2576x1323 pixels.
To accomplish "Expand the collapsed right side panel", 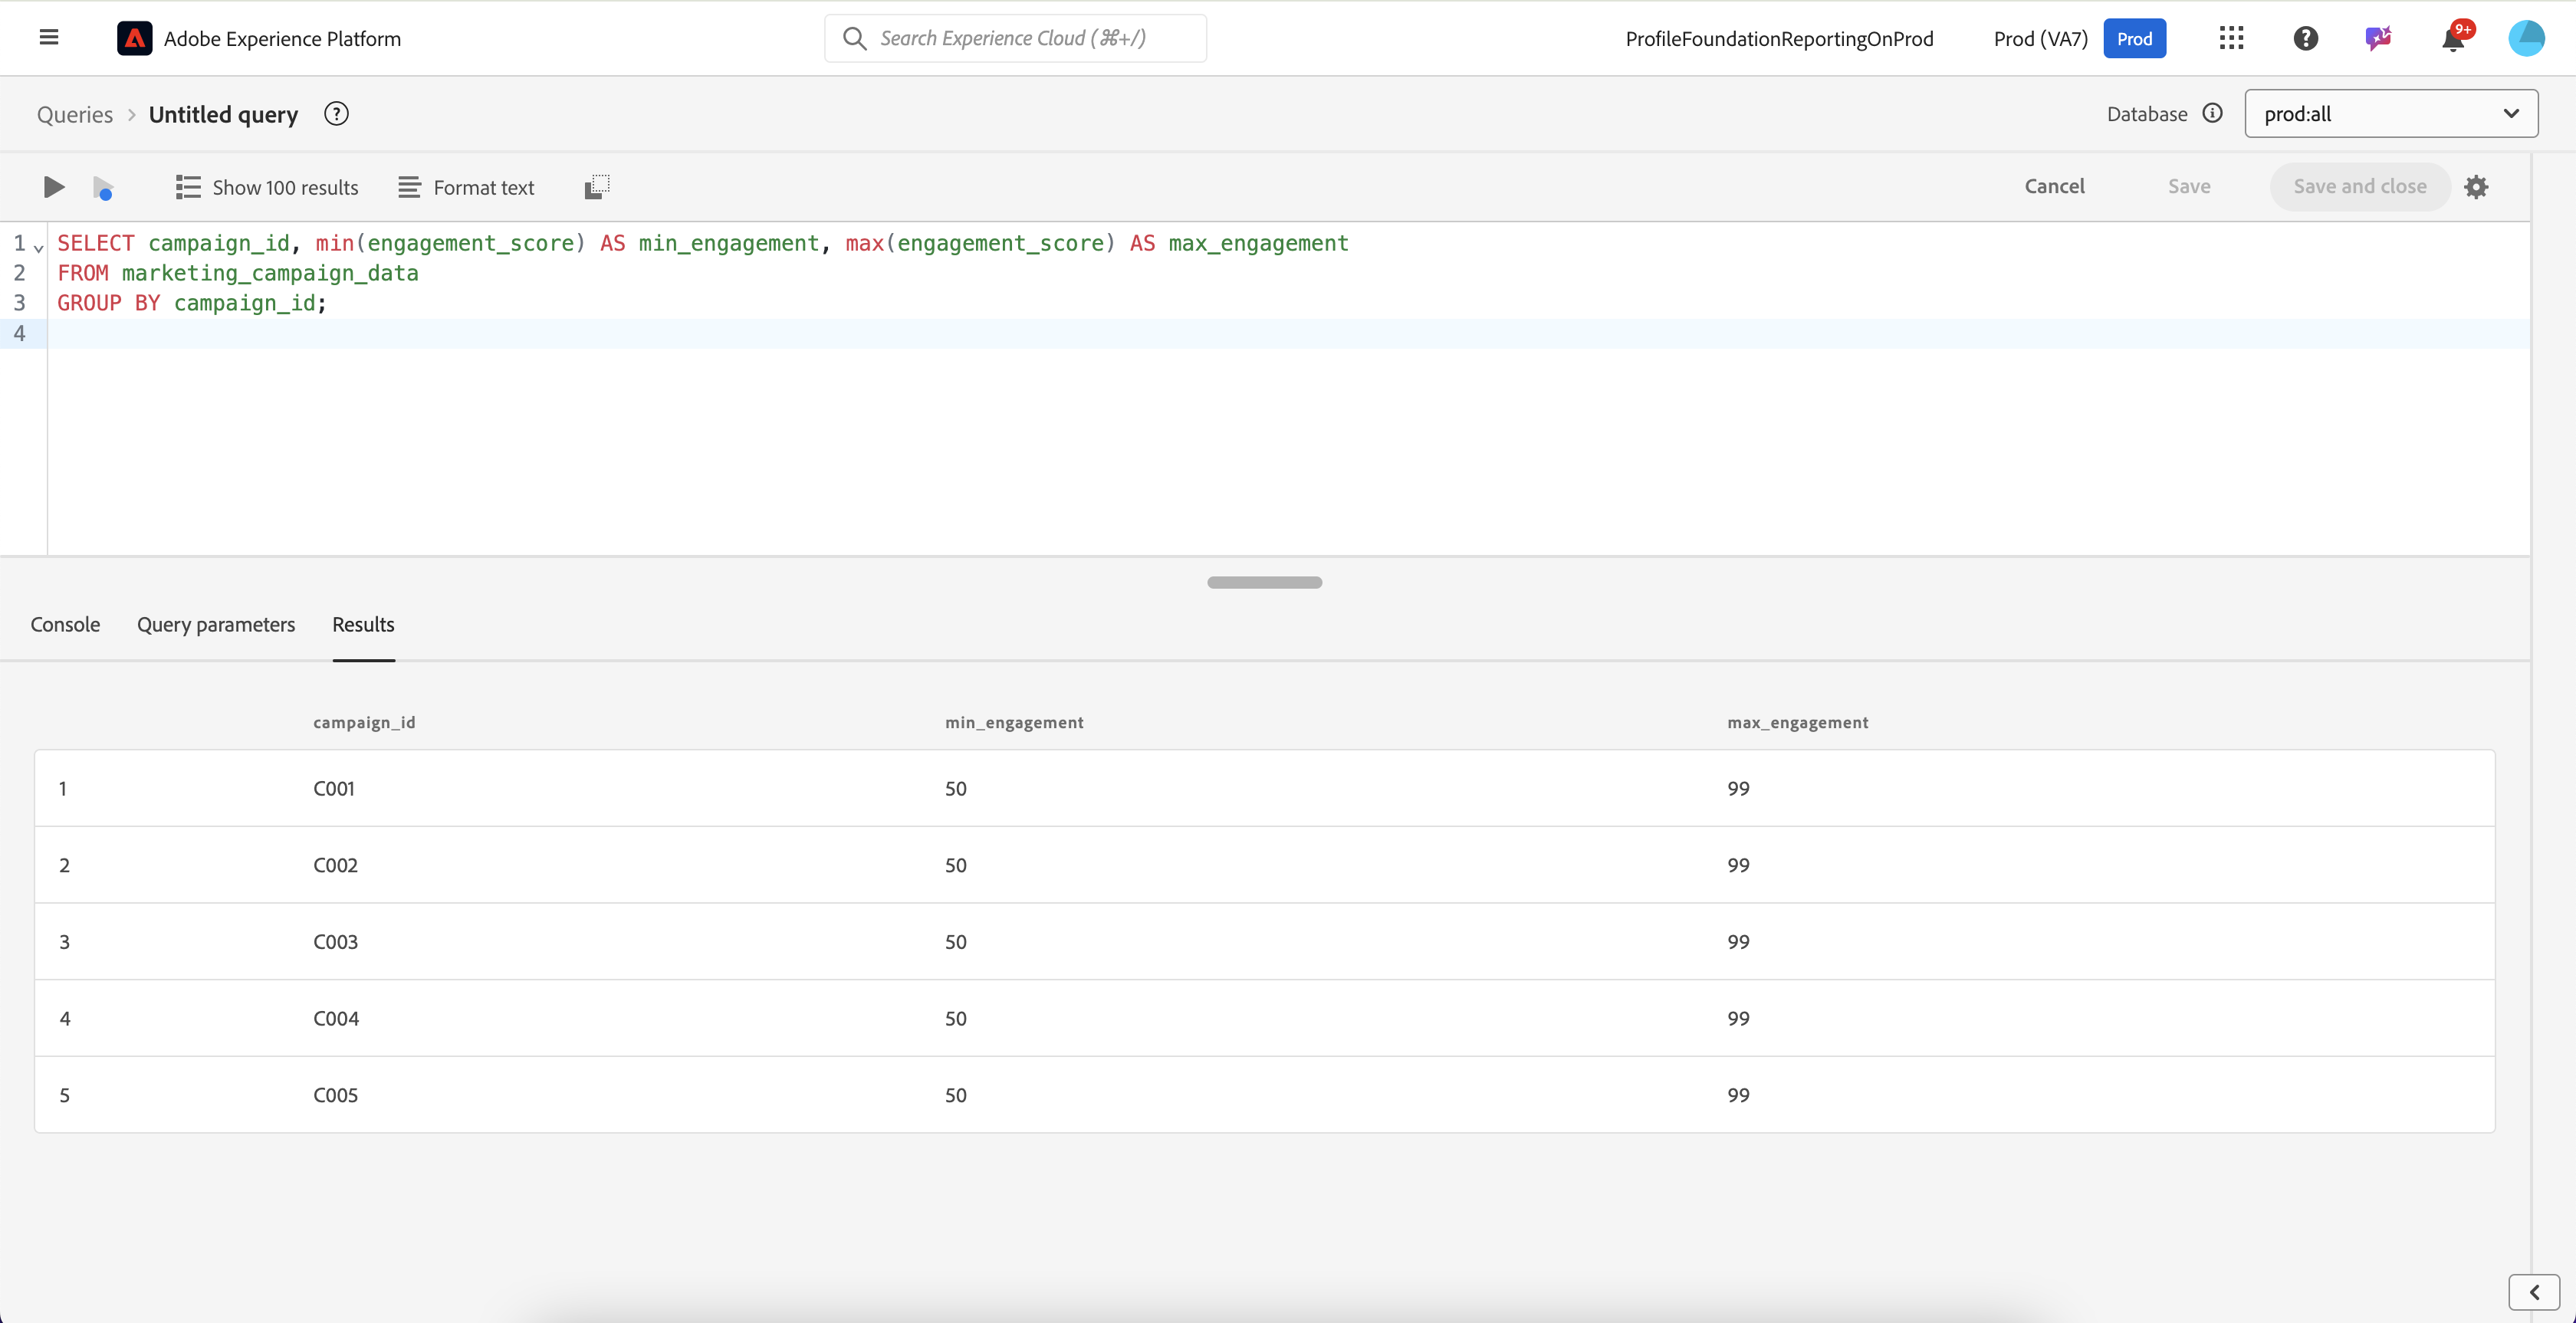I will [x=2534, y=1292].
